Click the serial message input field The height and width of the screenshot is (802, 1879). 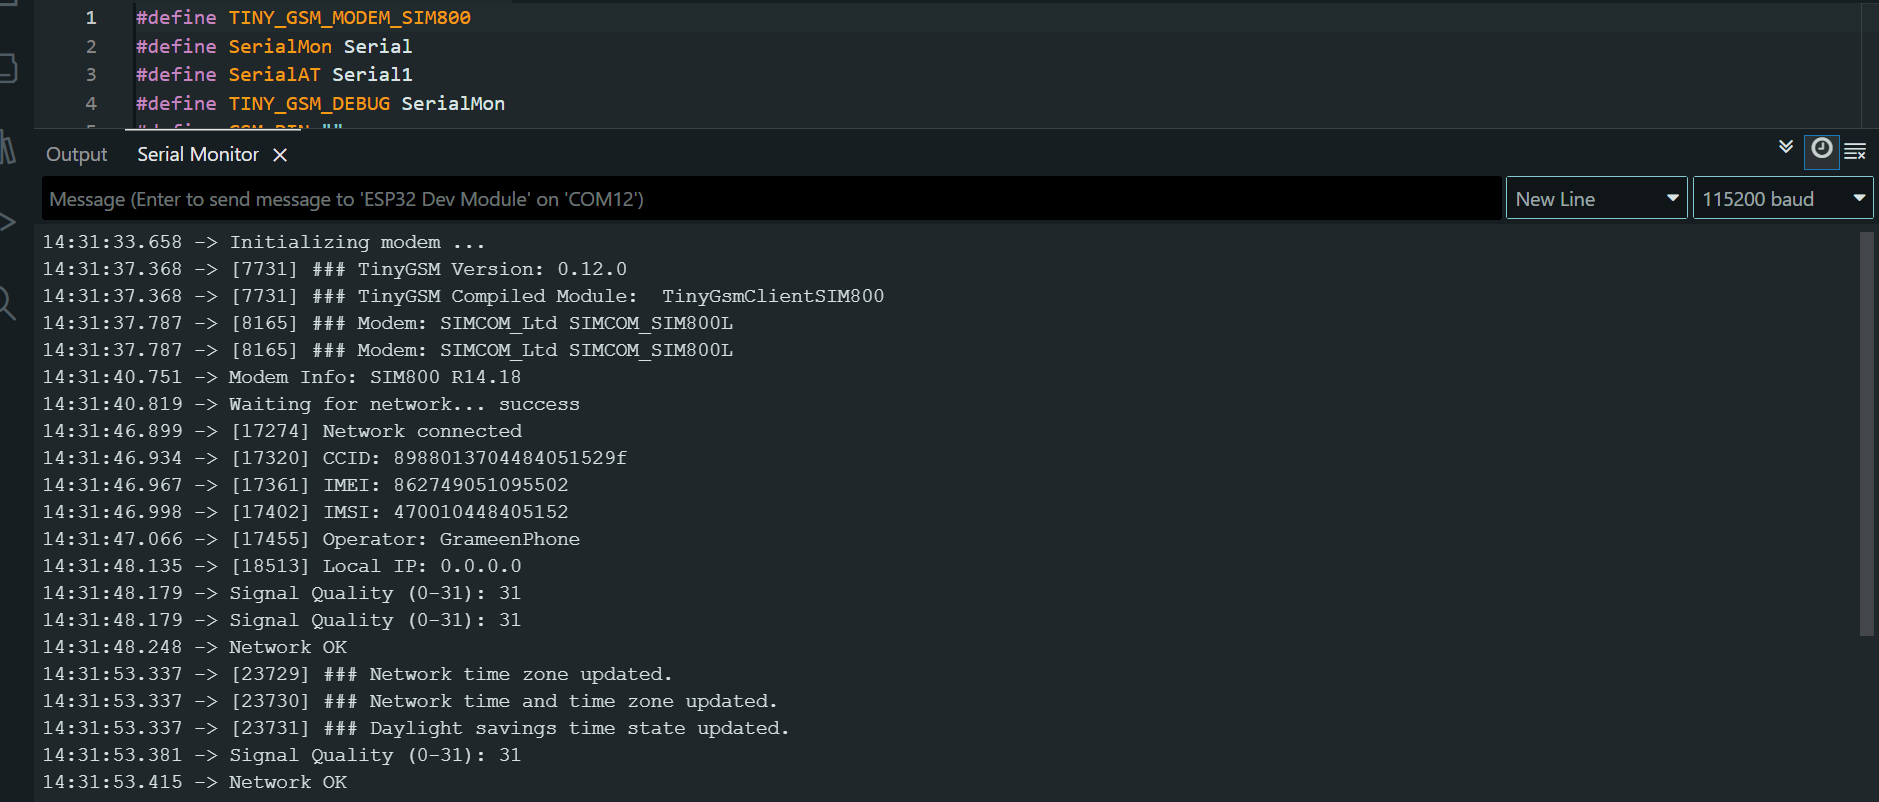coord(770,199)
